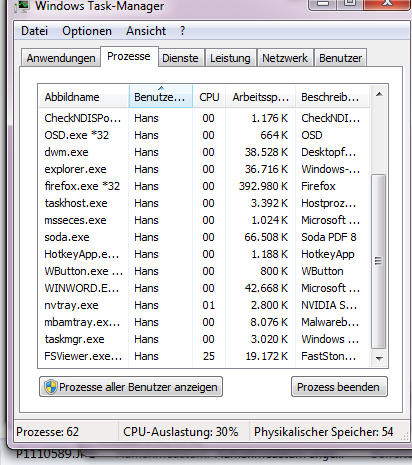
Task: Open the Datei menu
Action: tap(35, 31)
